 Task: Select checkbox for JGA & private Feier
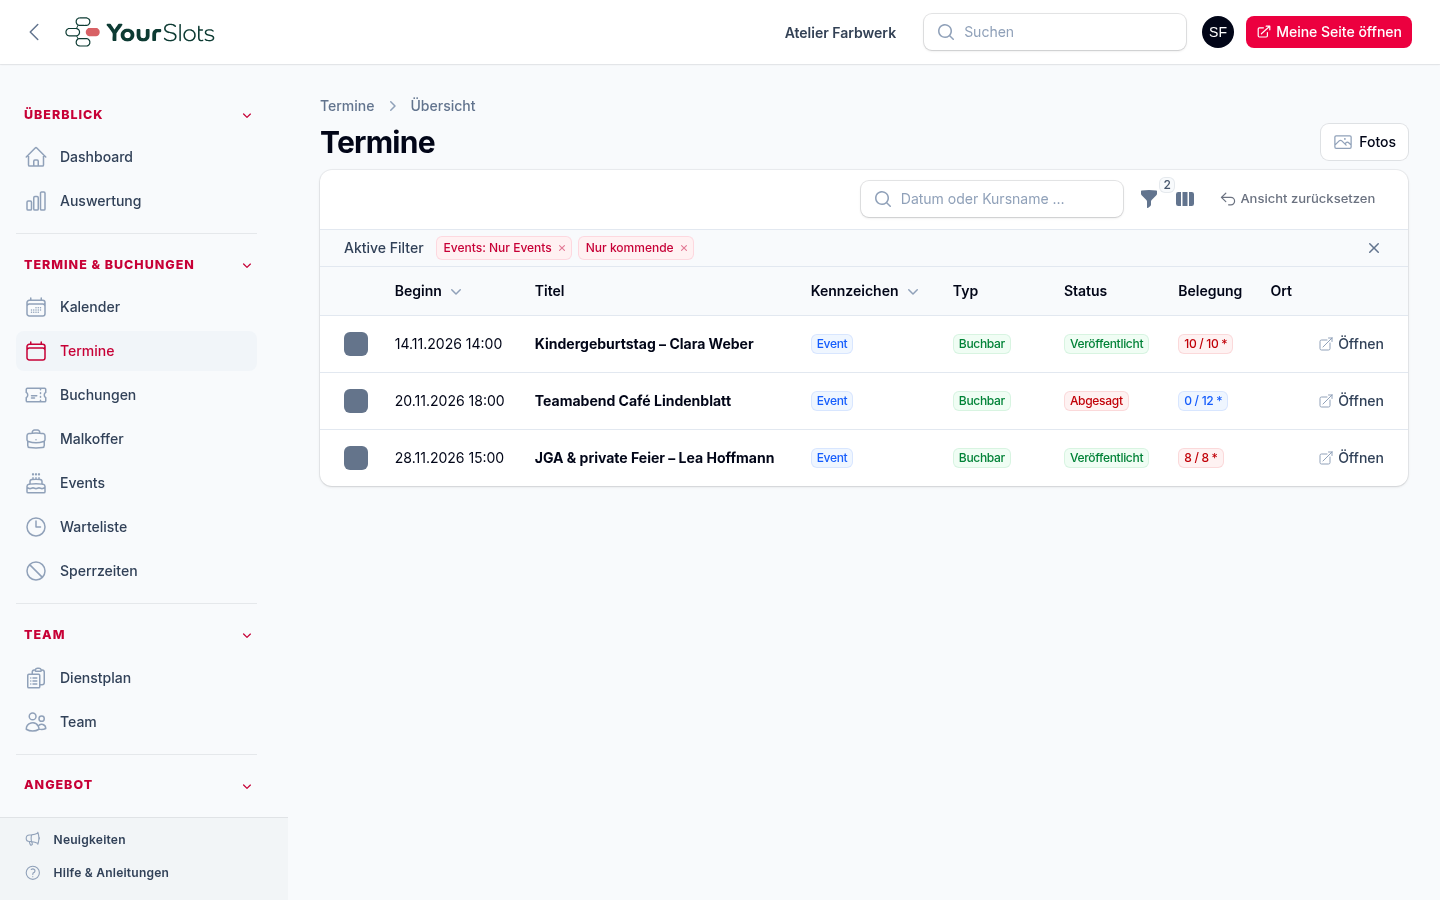[x=356, y=458]
